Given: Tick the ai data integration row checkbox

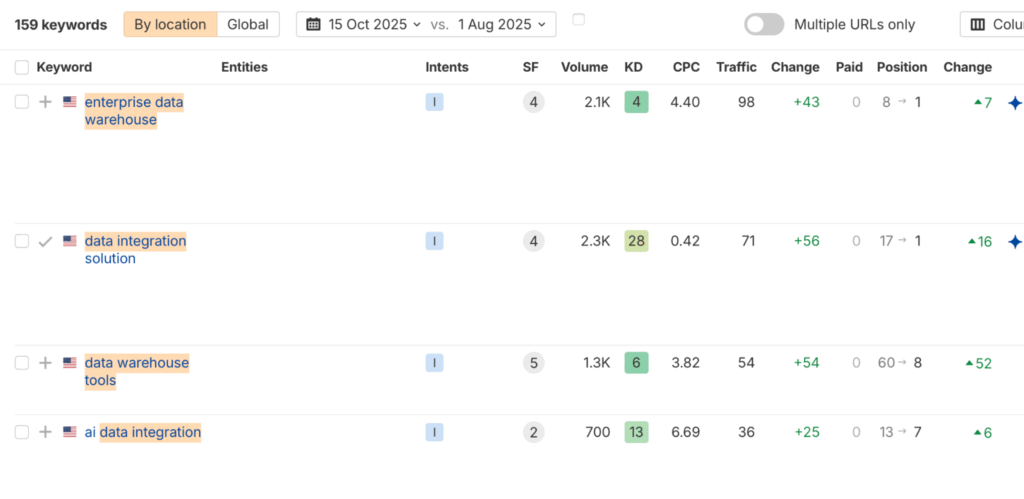Looking at the screenshot, I should (22, 432).
